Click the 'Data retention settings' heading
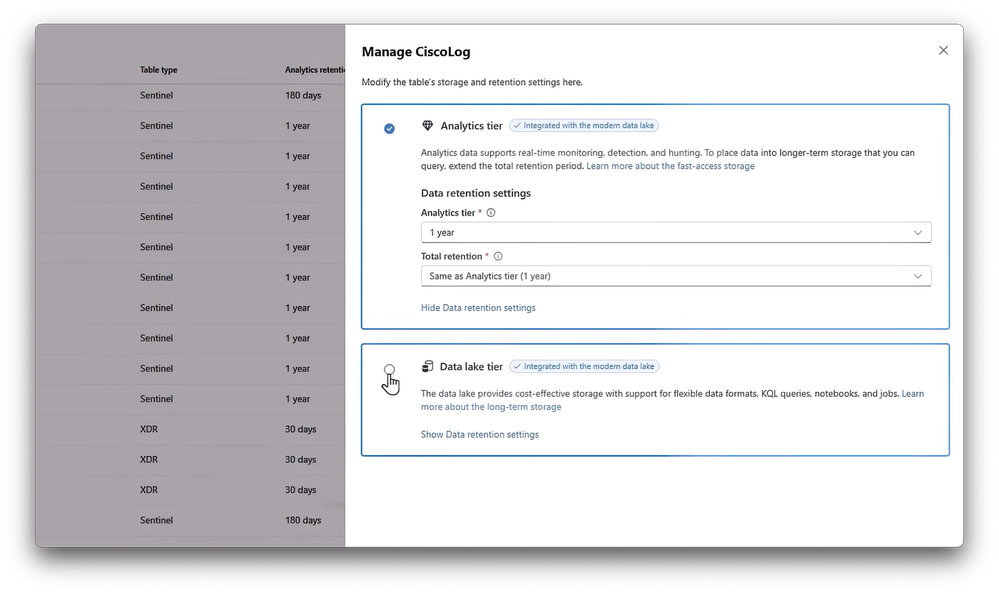999x594 pixels. (475, 193)
